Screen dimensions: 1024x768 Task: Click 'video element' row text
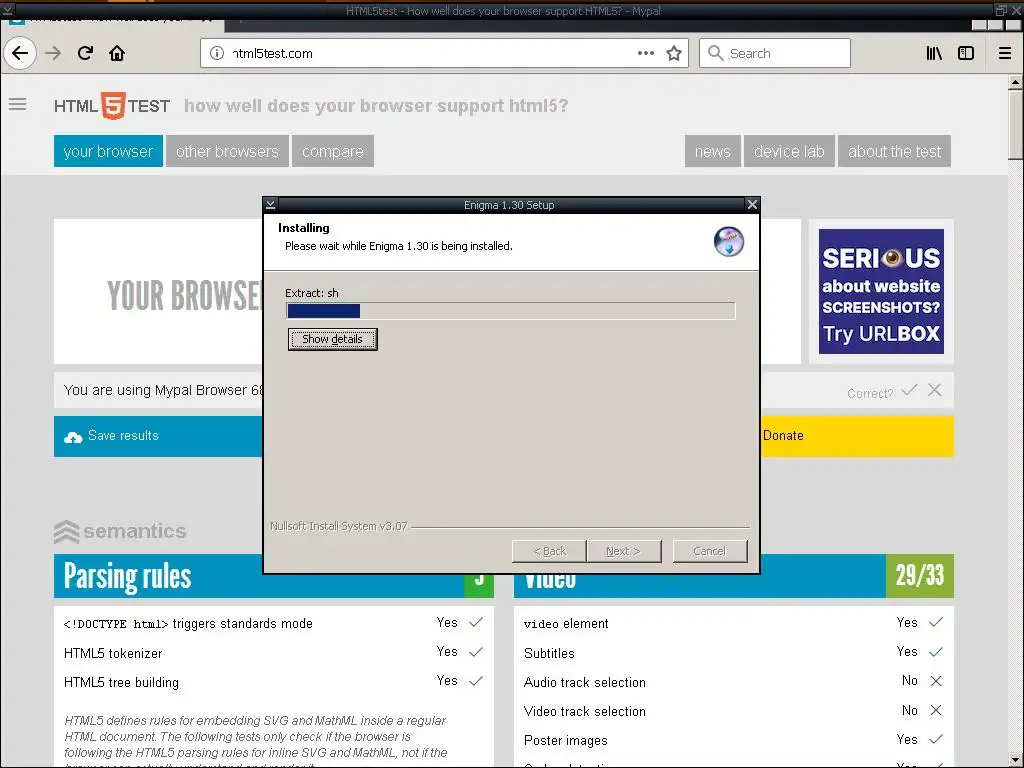tap(566, 624)
